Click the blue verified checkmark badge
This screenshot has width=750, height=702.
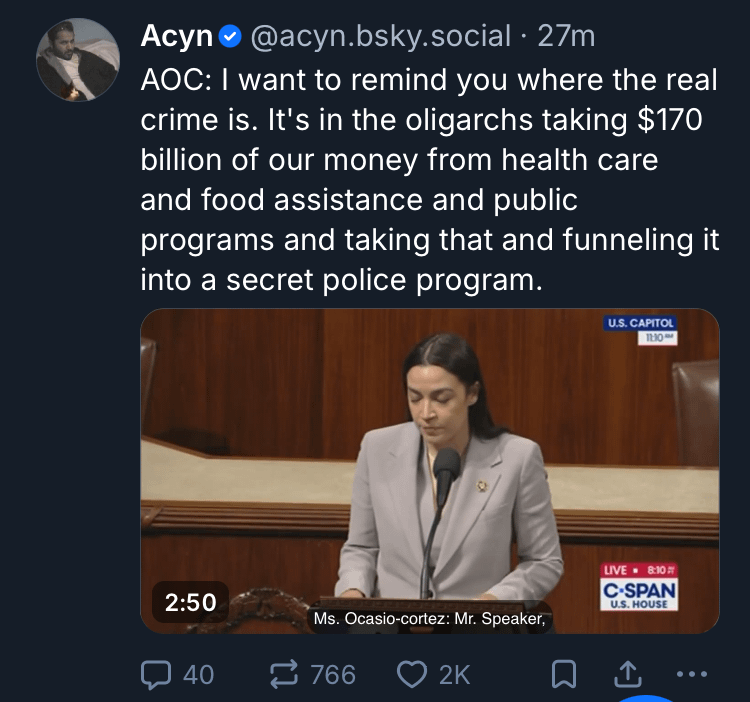(230, 37)
